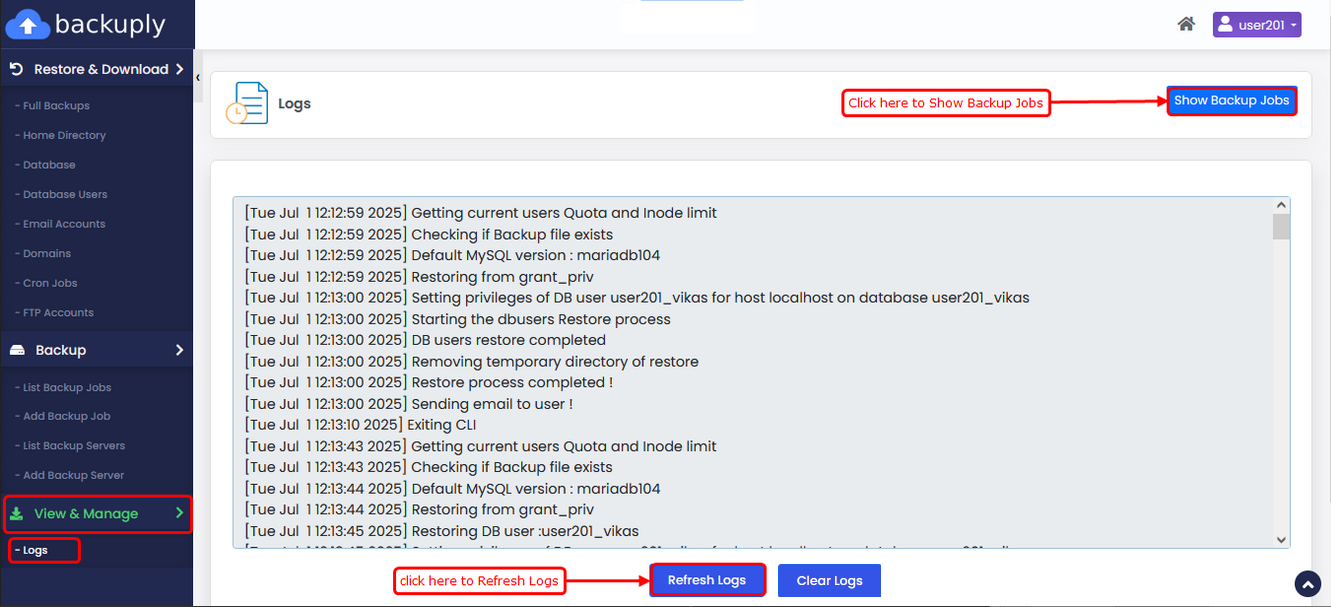The width and height of the screenshot is (1331, 607).
Task: Click the home icon in top bar
Action: point(1186,24)
